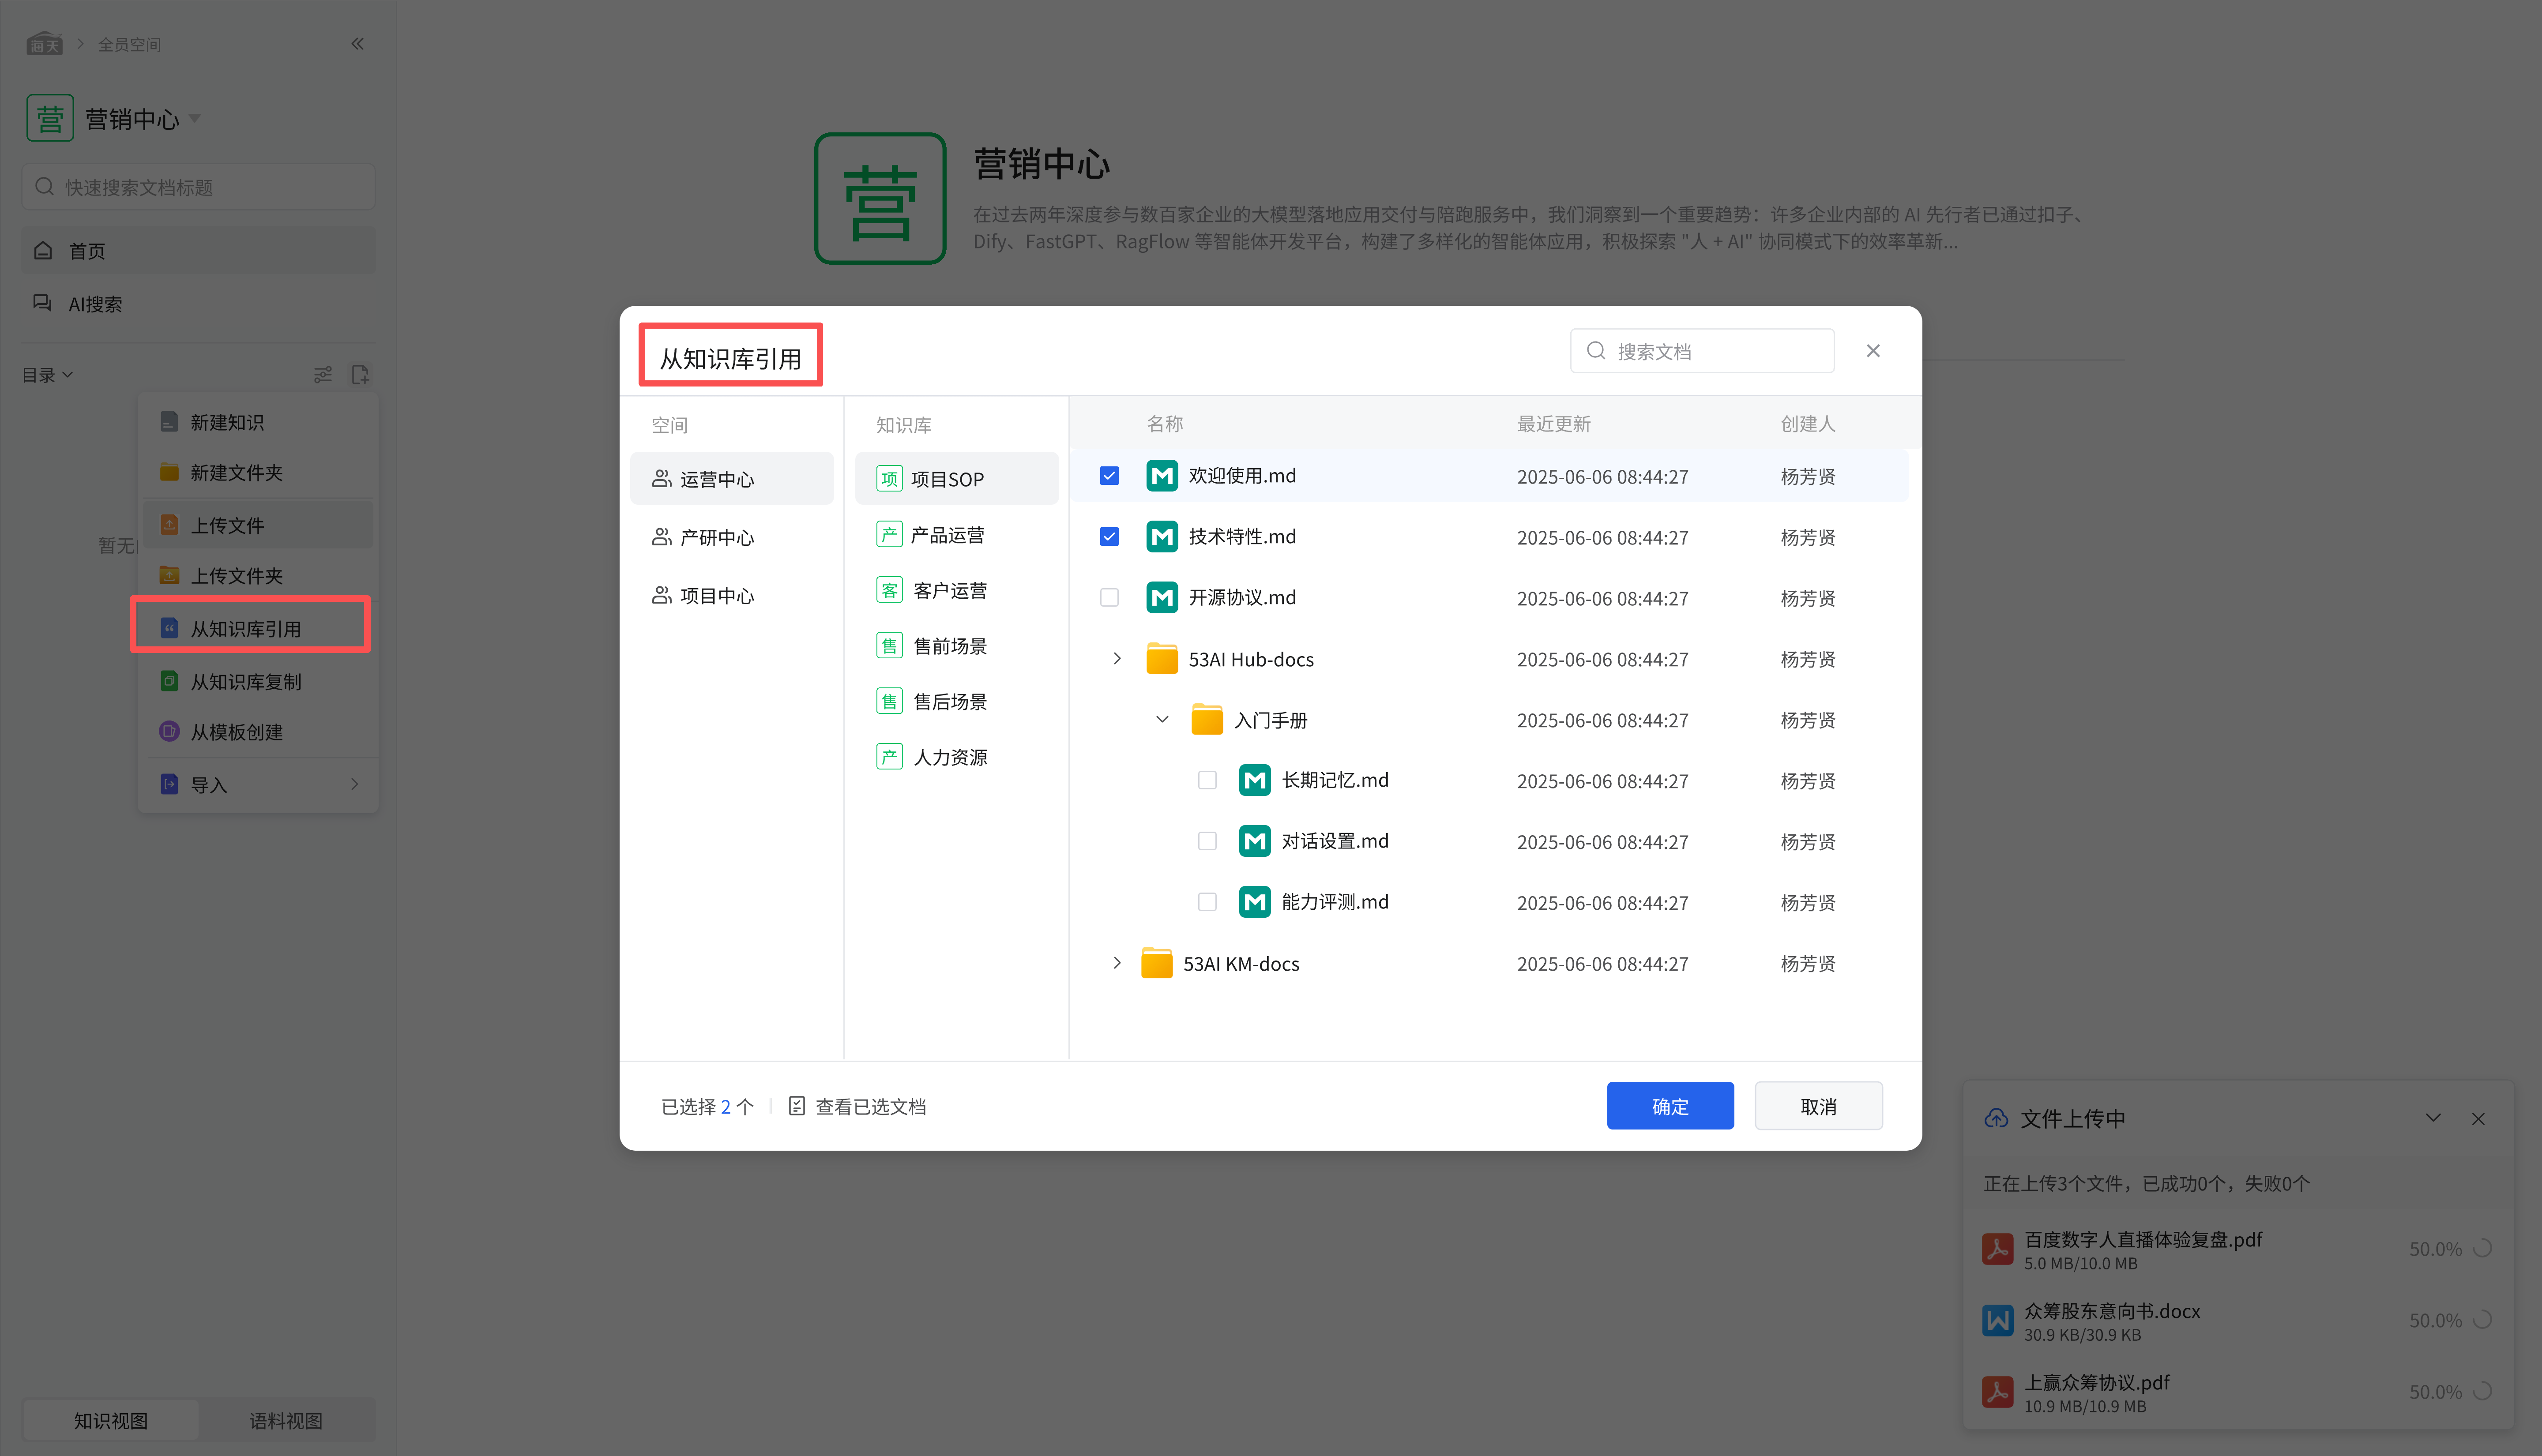2542x1456 pixels.
Task: Expand the 53AI KM-docs folder
Action: point(1116,963)
